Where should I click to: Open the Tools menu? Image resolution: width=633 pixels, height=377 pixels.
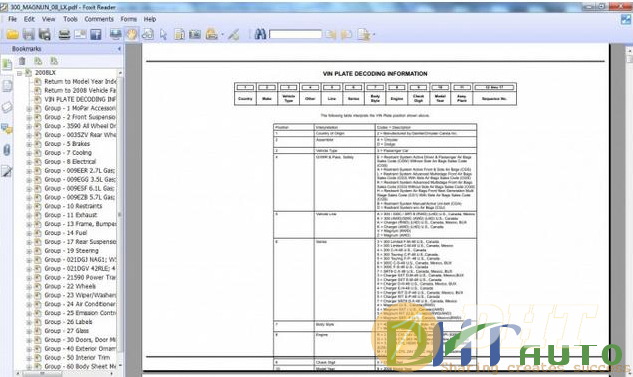point(70,19)
